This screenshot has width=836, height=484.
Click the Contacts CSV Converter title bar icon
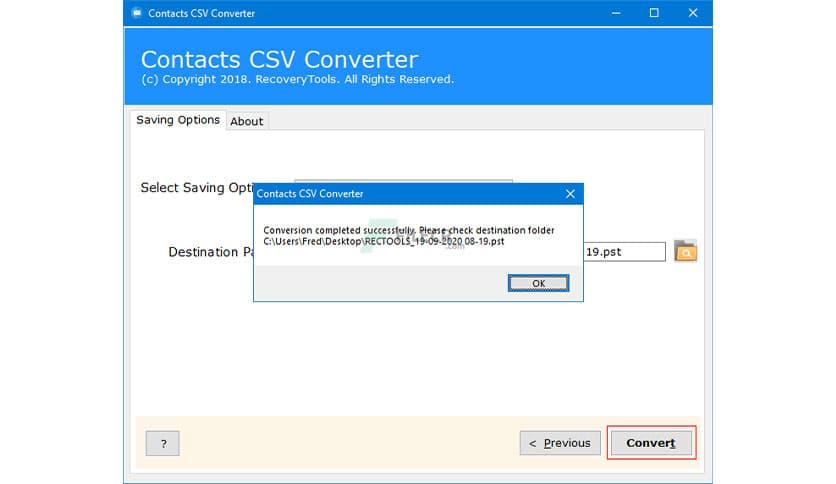[137, 13]
